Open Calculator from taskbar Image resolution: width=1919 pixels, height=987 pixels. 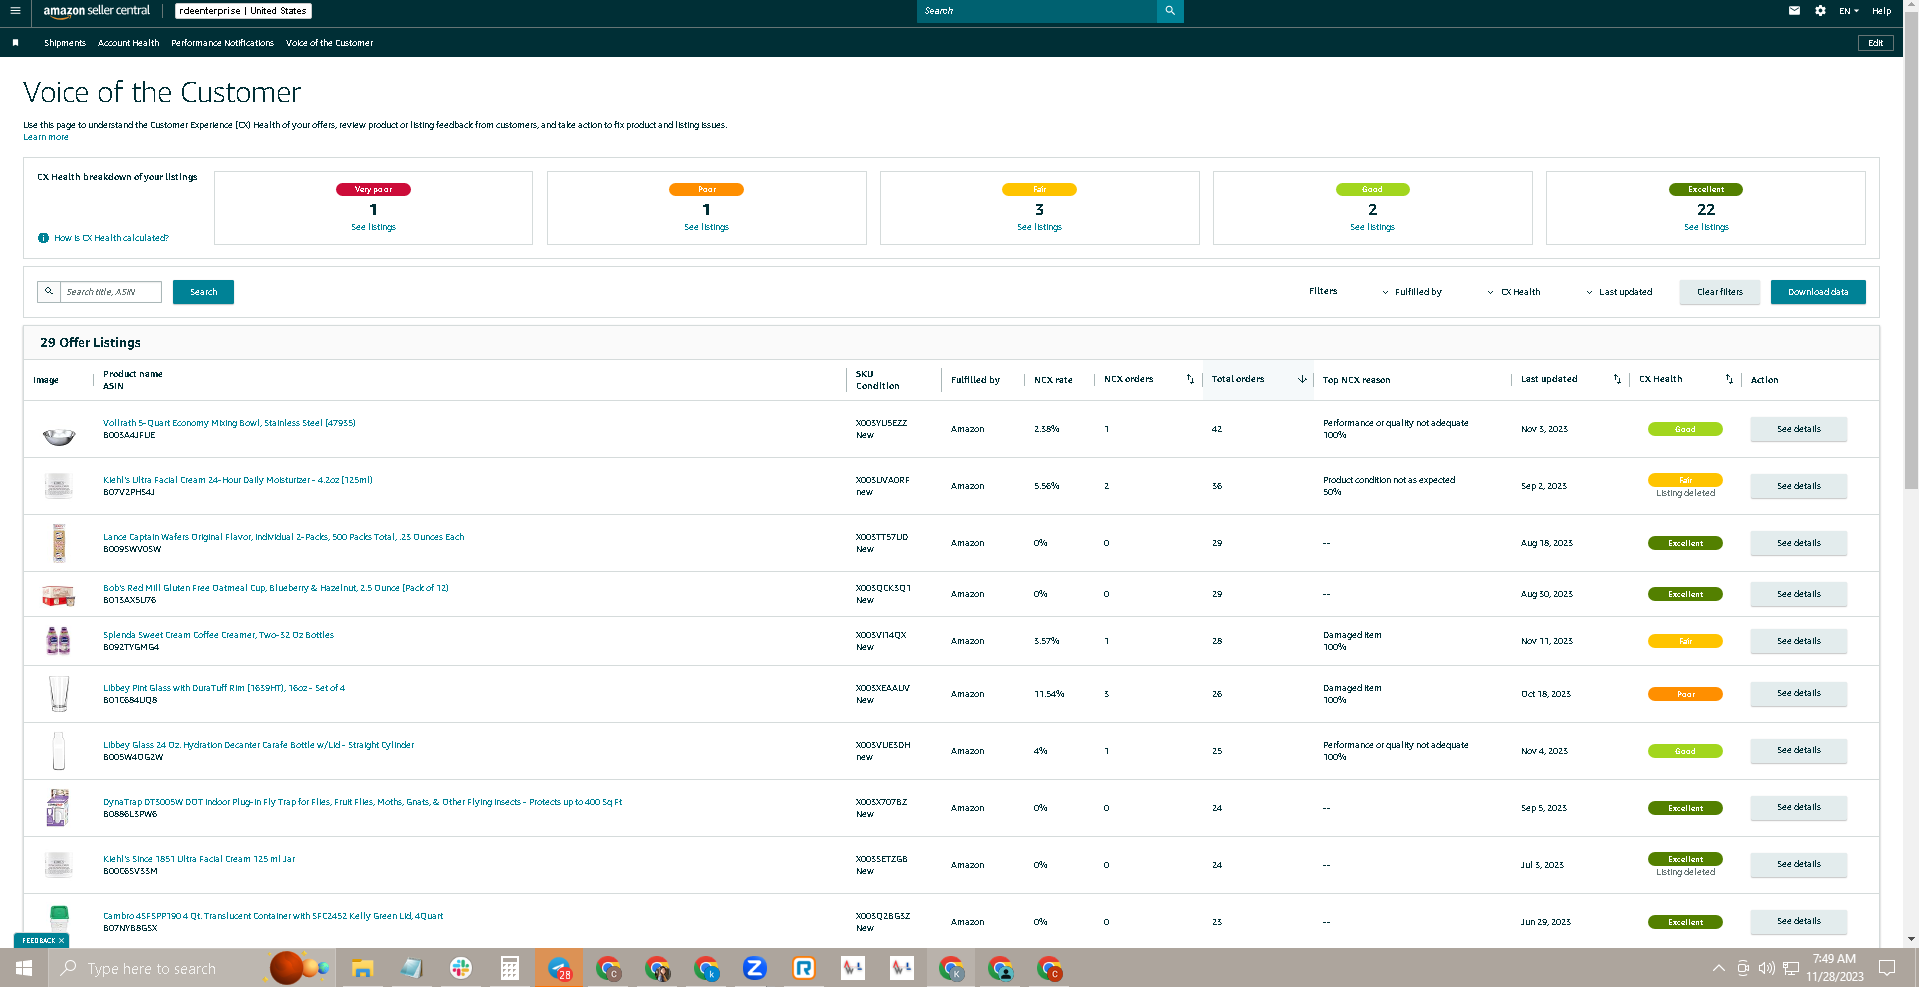point(510,968)
